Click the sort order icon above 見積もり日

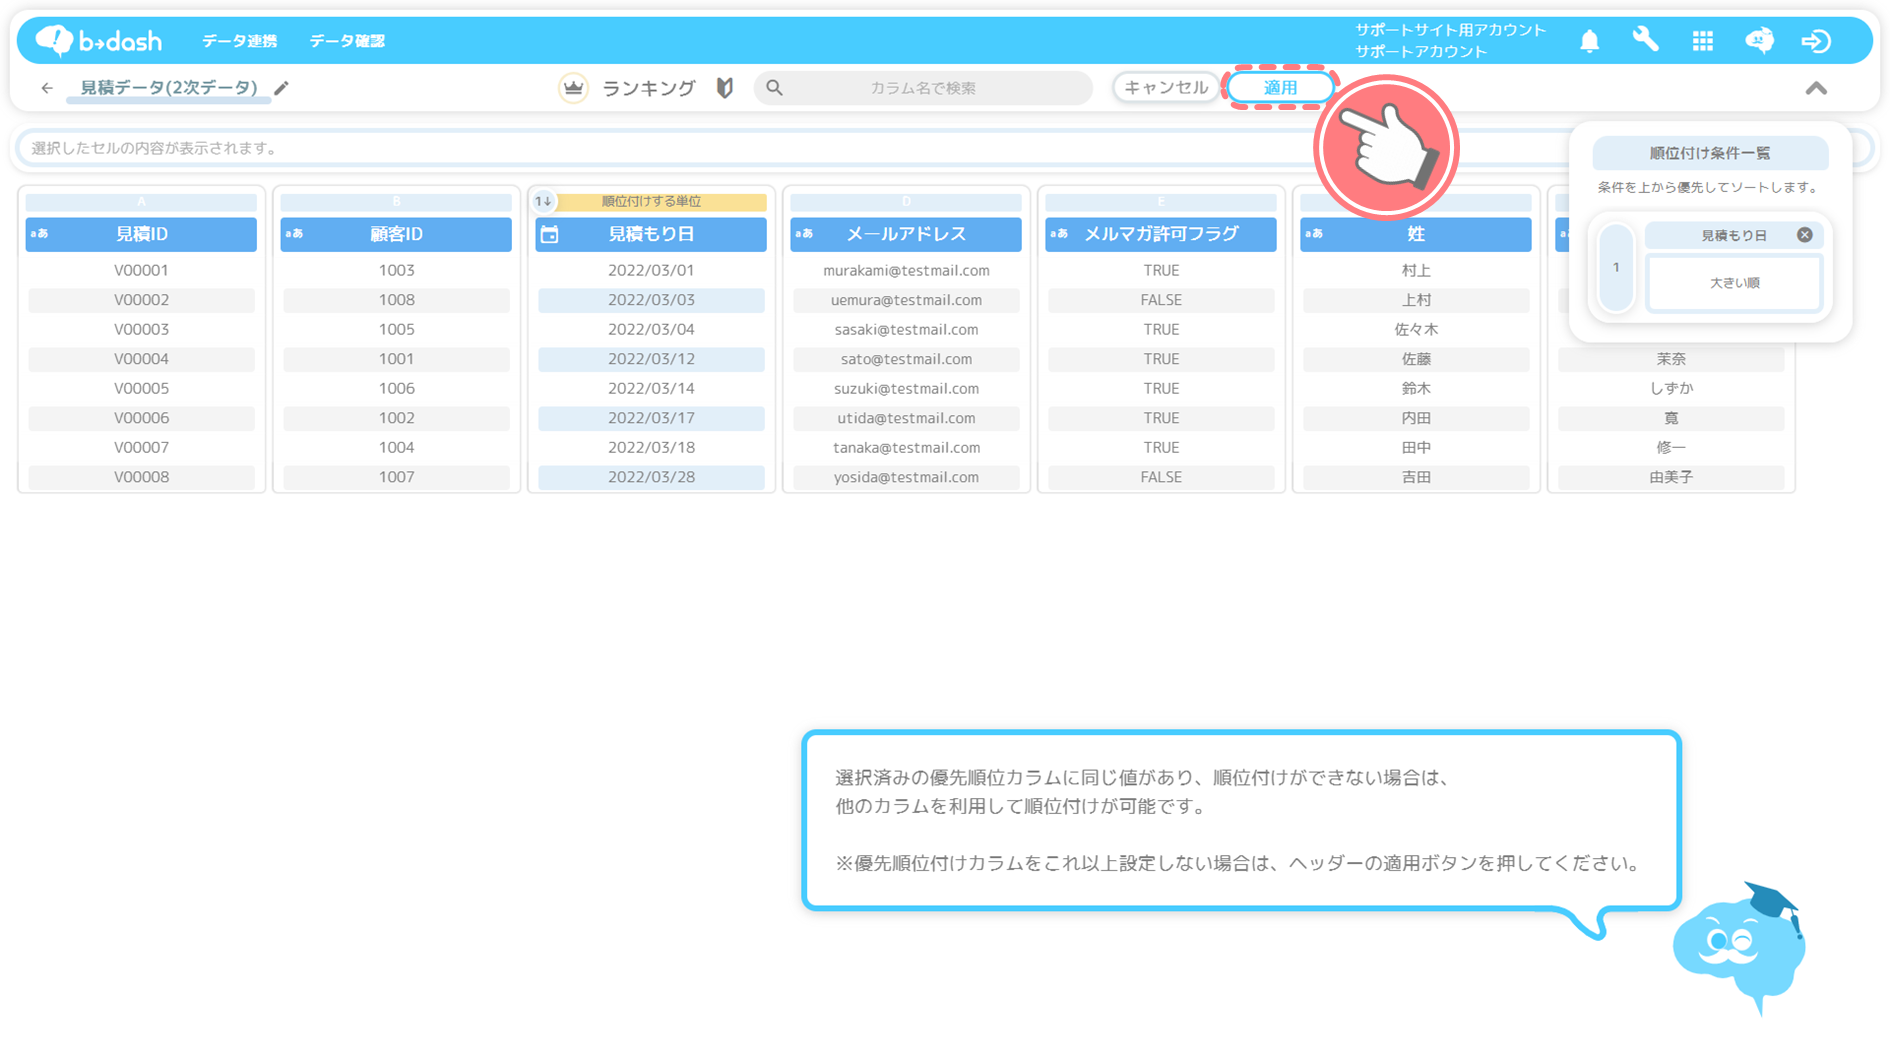543,201
